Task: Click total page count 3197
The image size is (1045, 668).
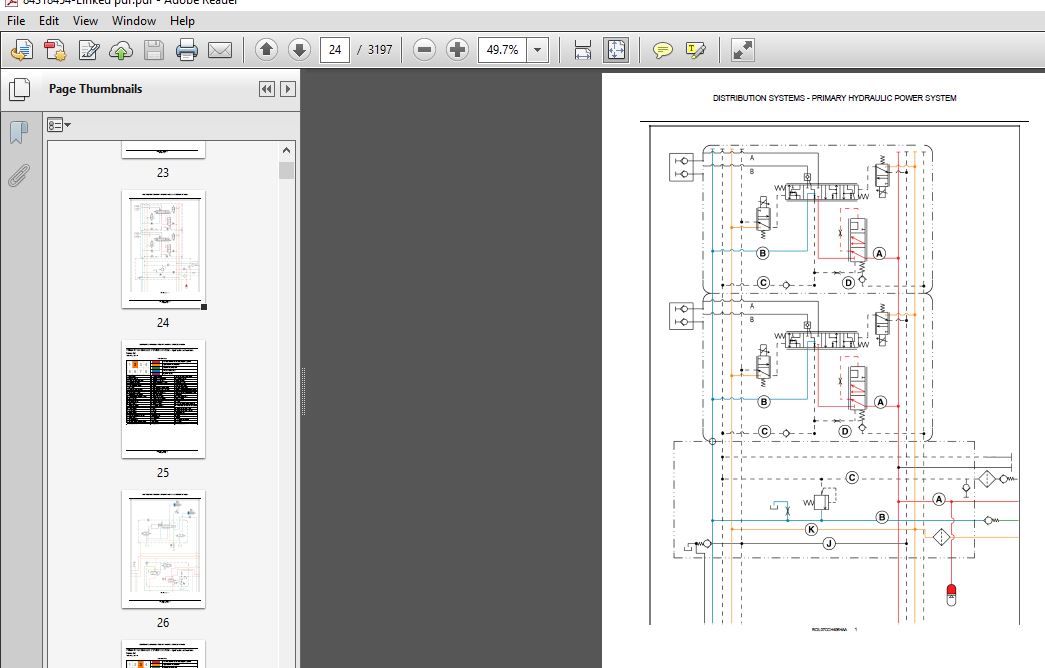Action: tap(380, 49)
